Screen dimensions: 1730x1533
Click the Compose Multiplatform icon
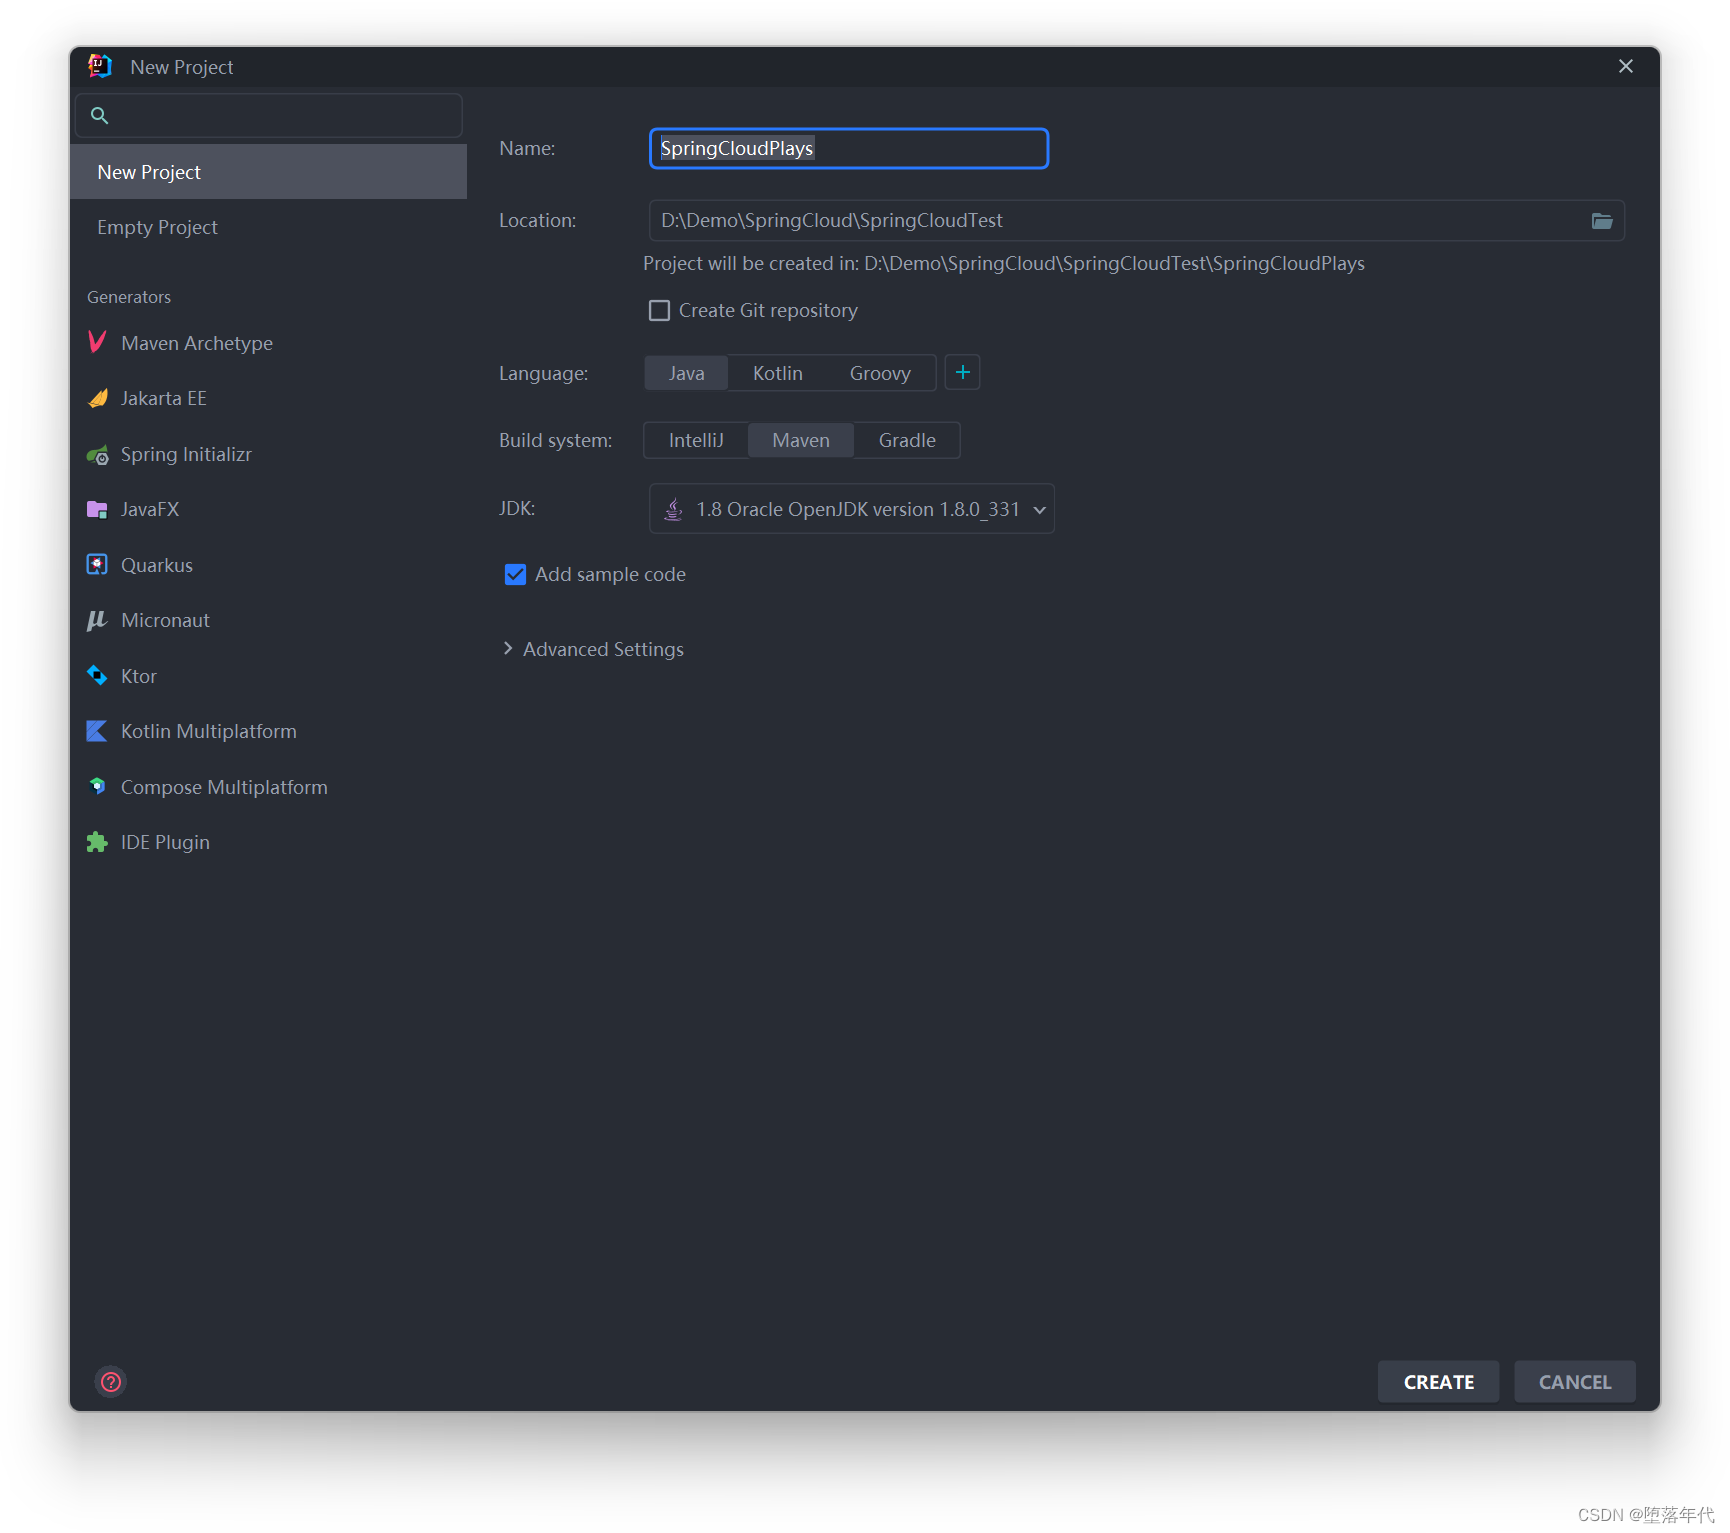pyautogui.click(x=97, y=787)
